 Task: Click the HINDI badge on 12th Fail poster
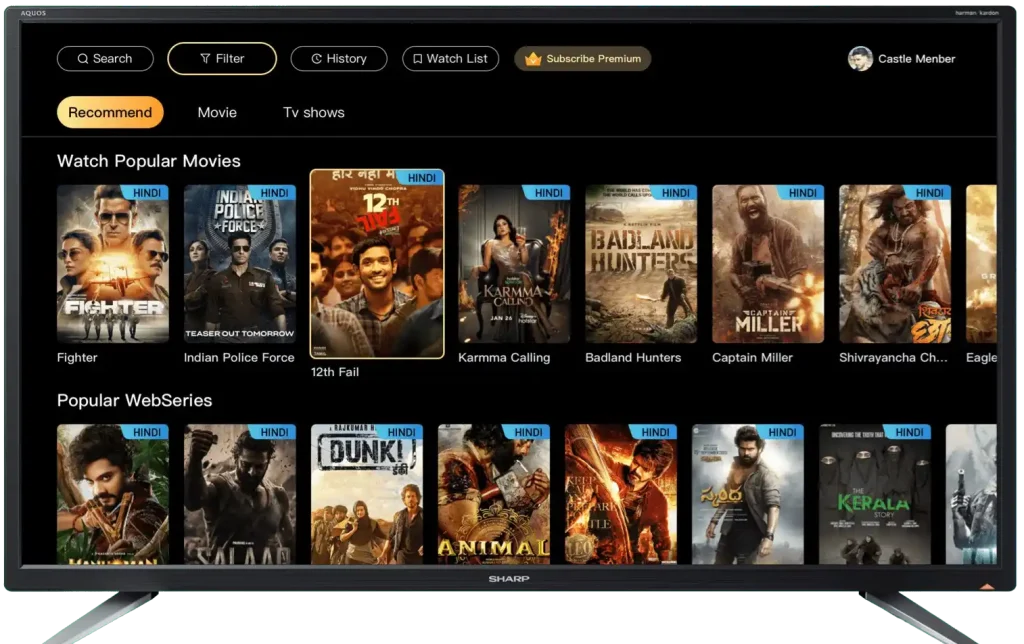pyautogui.click(x=422, y=178)
